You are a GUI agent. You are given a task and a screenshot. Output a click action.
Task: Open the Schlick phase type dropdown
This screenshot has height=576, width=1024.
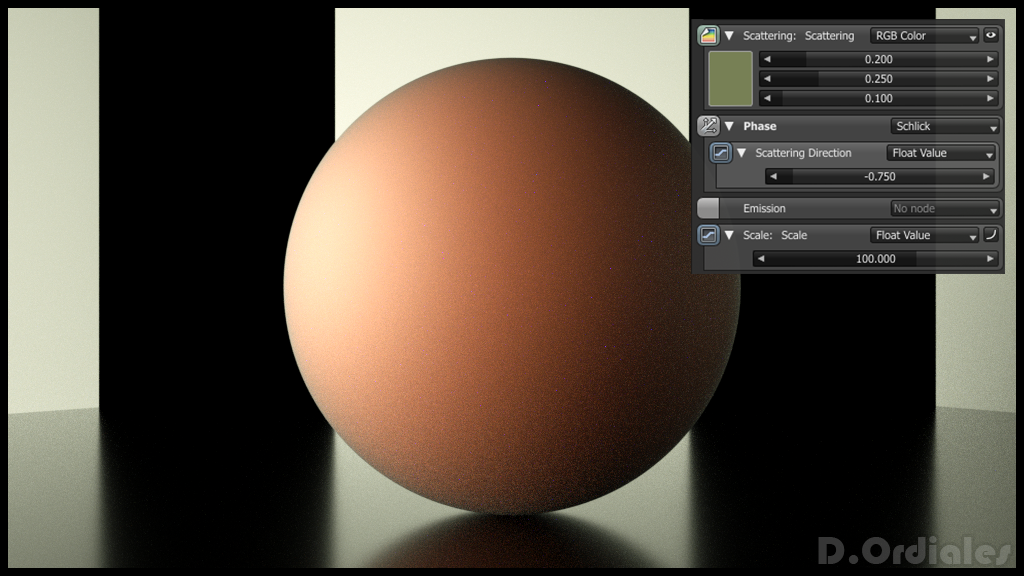click(945, 126)
